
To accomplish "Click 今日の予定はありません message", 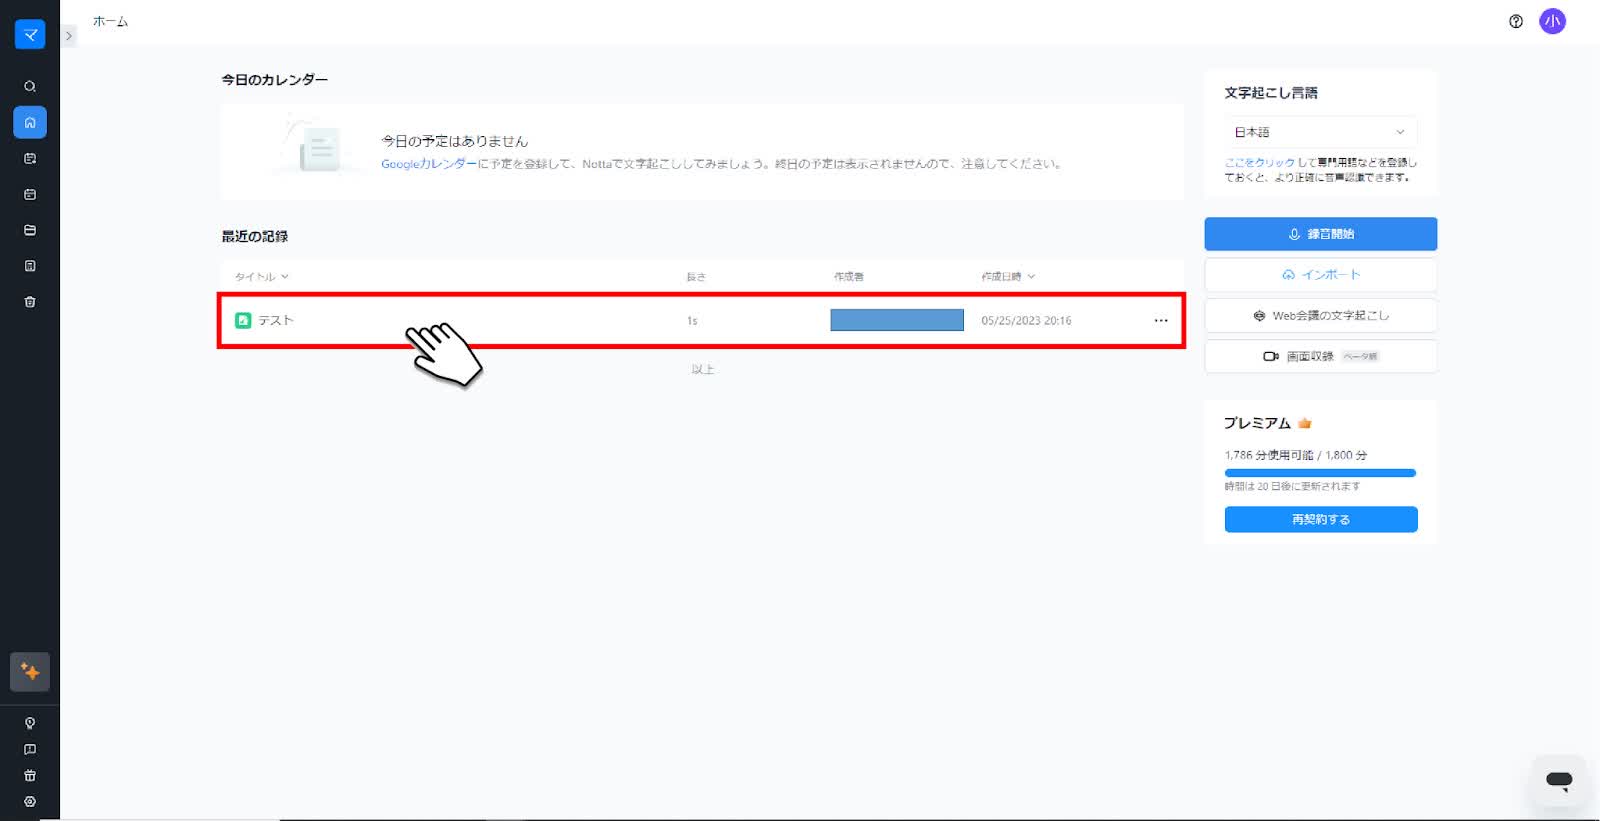I will [x=454, y=141].
